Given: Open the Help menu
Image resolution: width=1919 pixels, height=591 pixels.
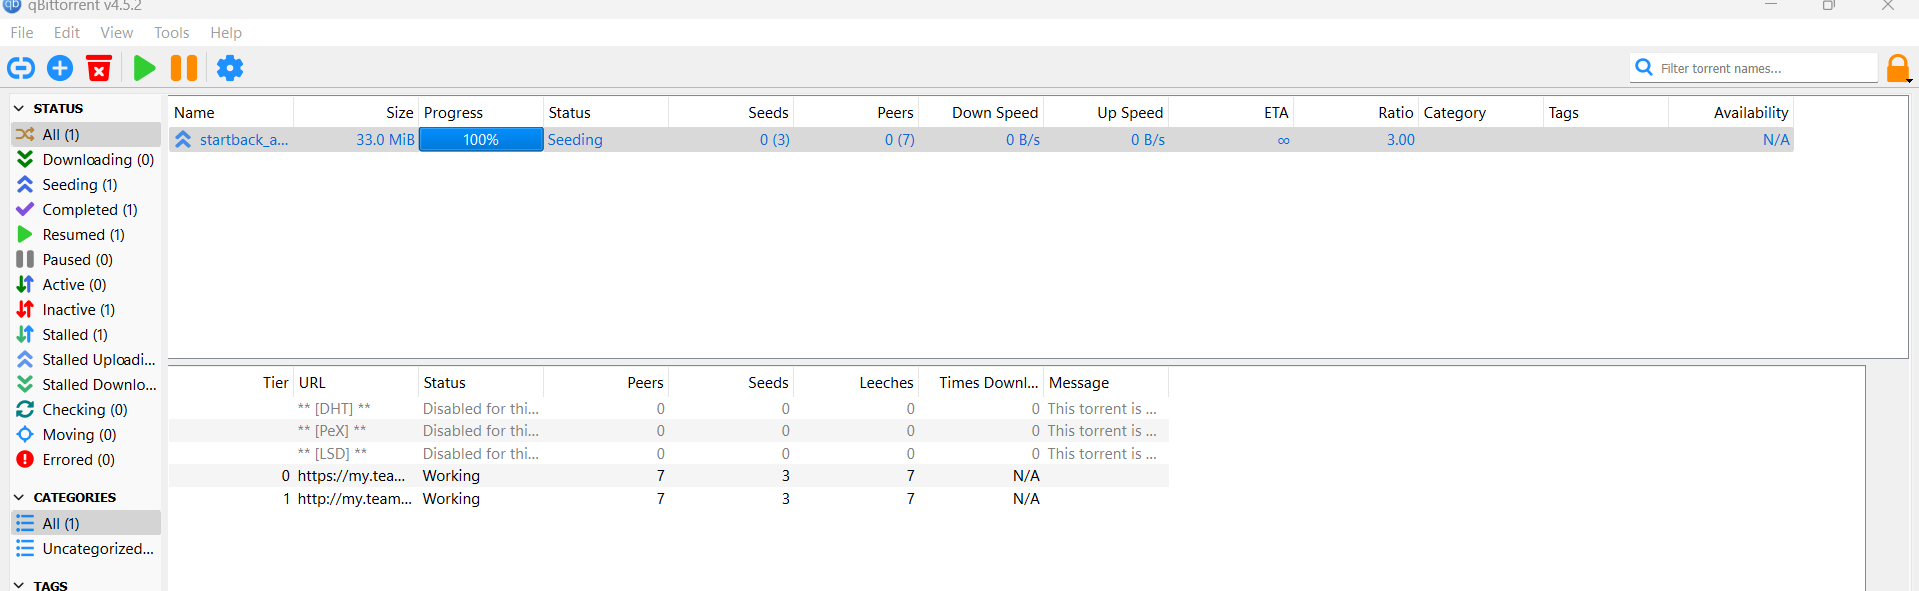Looking at the screenshot, I should (226, 33).
